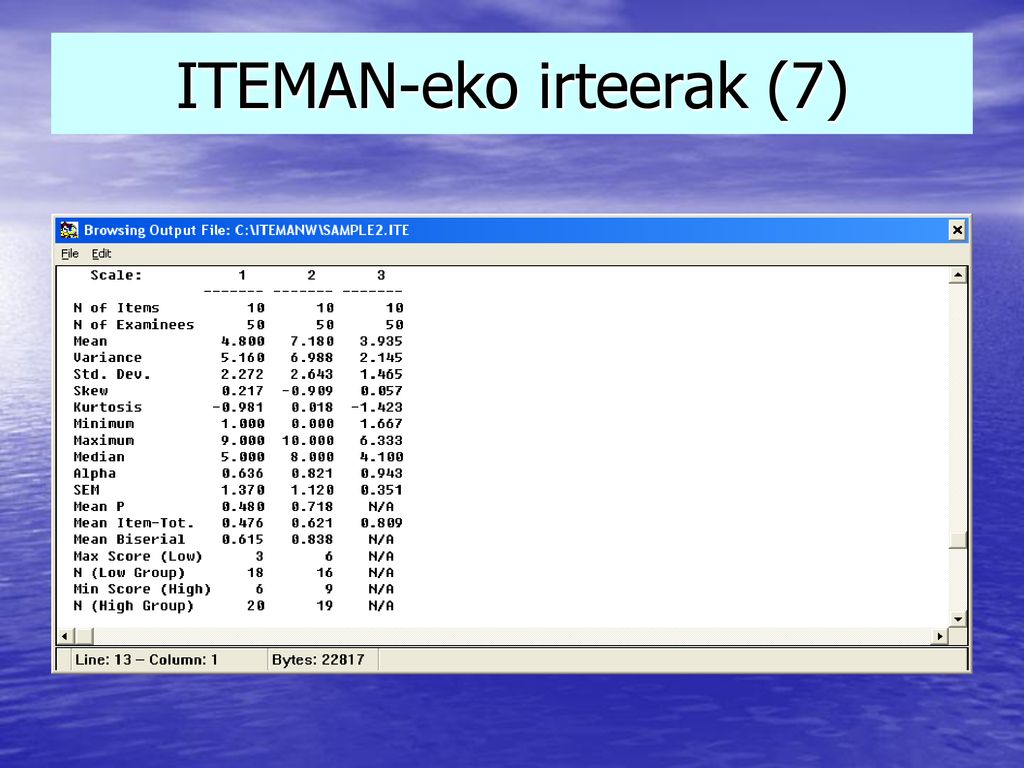Click the alpha value 0.943
The image size is (1024, 768).
click(x=381, y=473)
